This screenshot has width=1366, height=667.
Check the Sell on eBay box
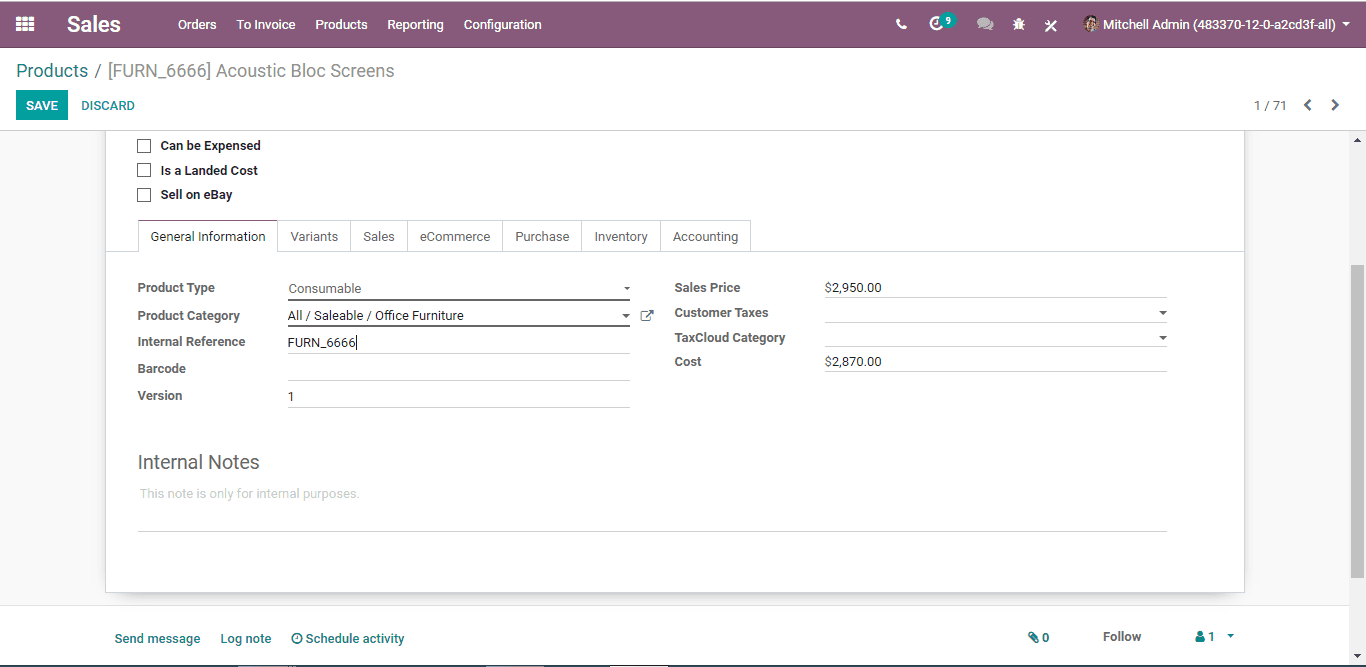(x=144, y=195)
